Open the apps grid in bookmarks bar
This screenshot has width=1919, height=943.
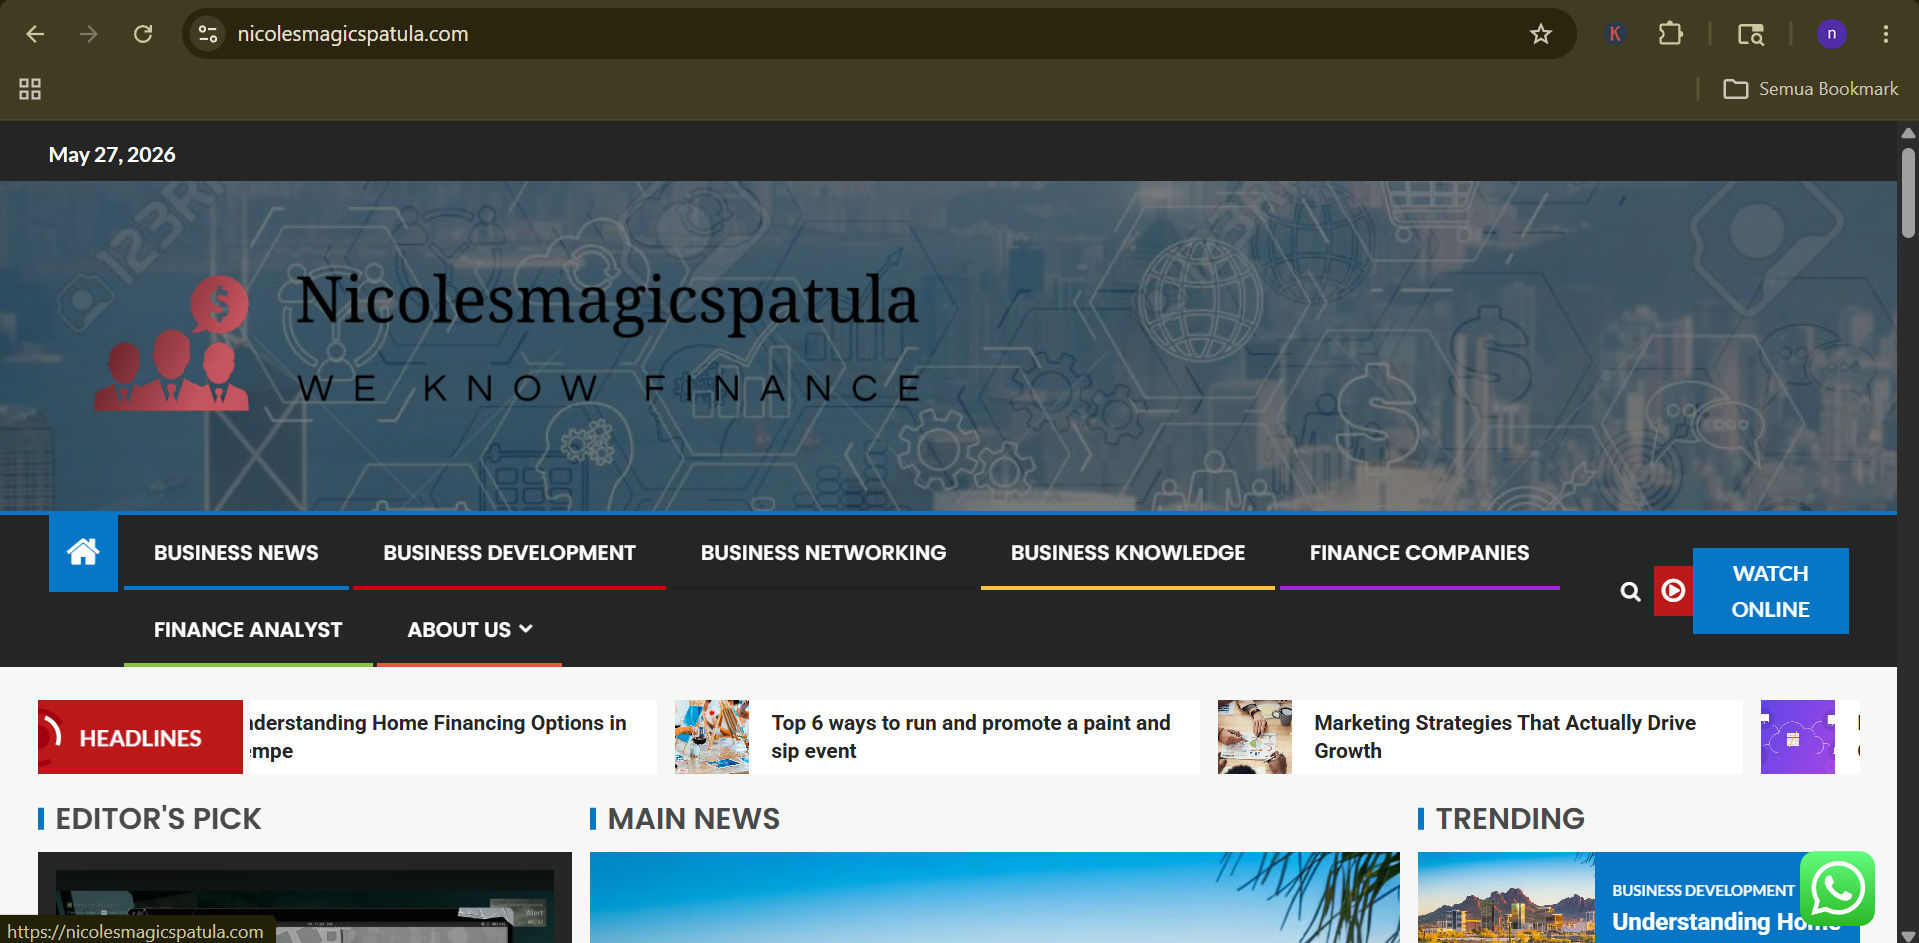(x=30, y=89)
